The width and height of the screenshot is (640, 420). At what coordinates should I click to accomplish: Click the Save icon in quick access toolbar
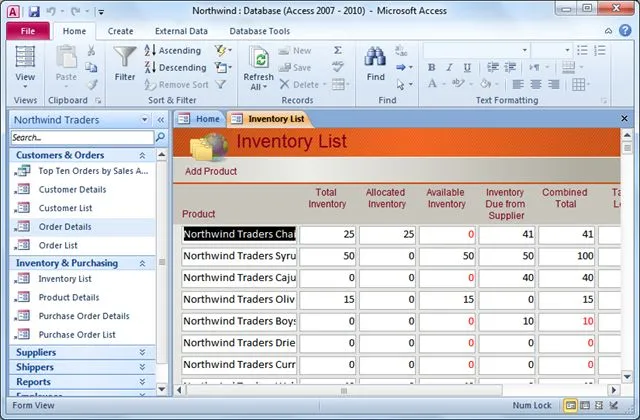tap(34, 11)
